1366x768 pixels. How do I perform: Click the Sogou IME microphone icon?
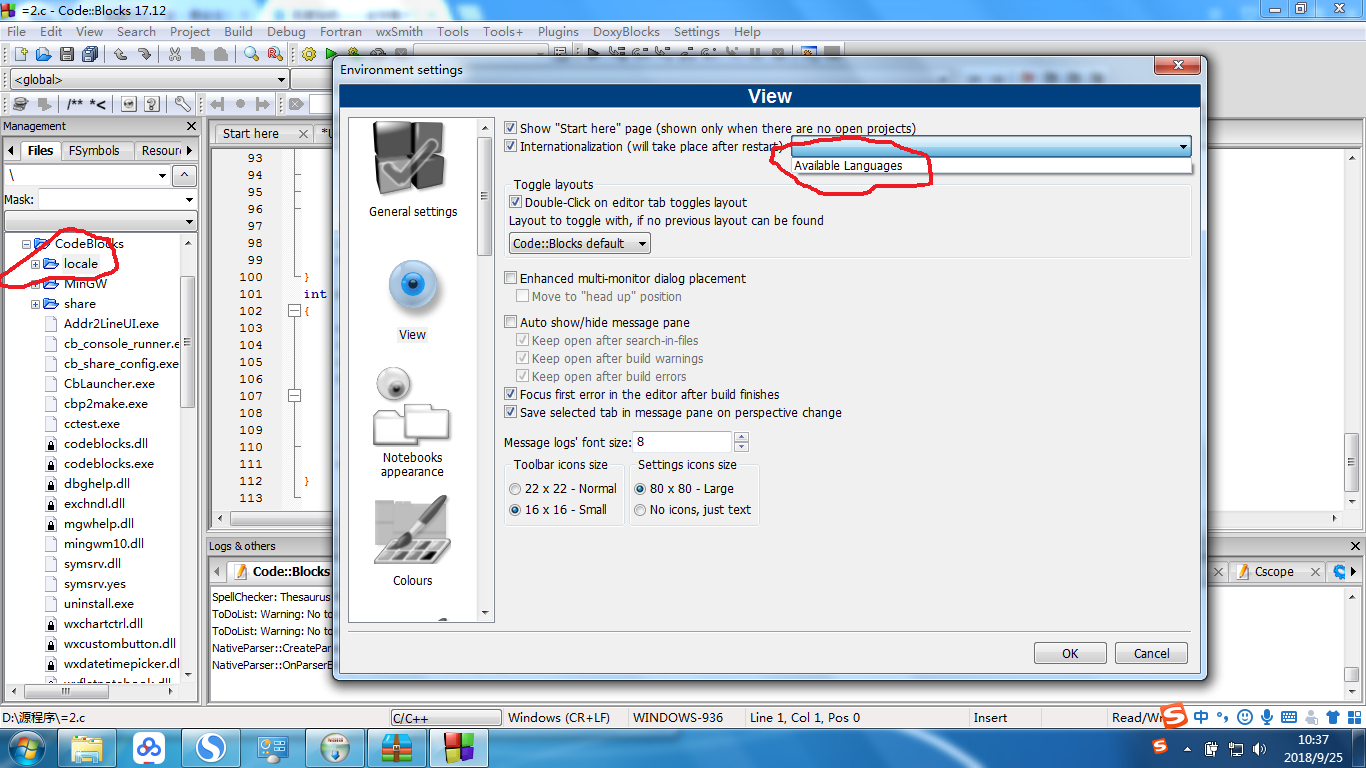1266,716
